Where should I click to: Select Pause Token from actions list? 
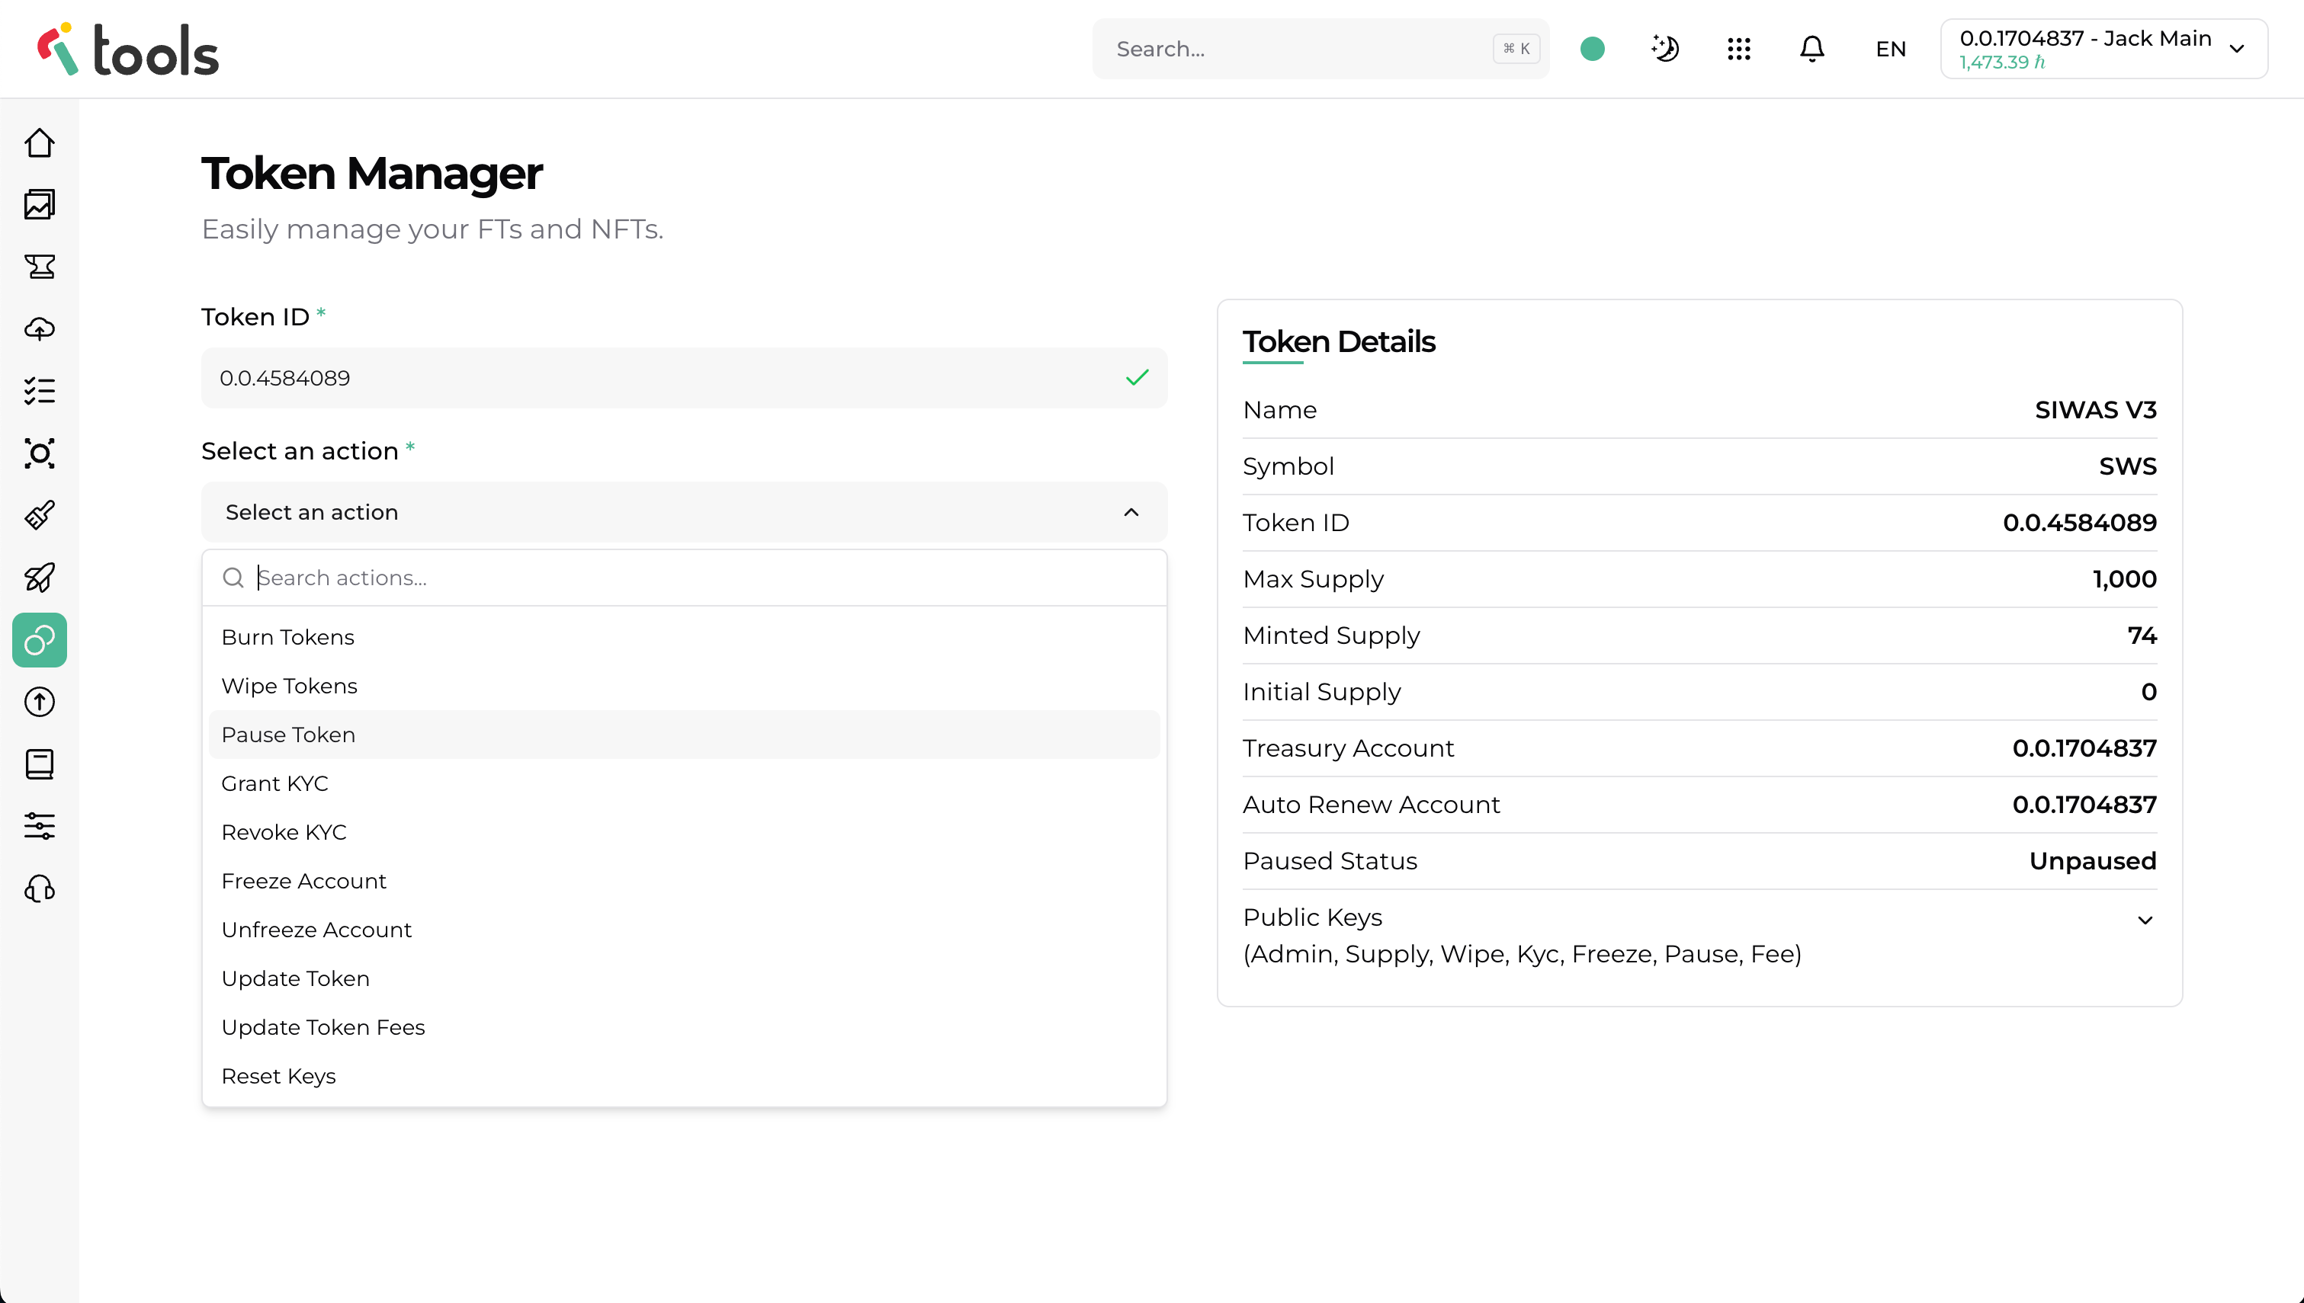(288, 735)
